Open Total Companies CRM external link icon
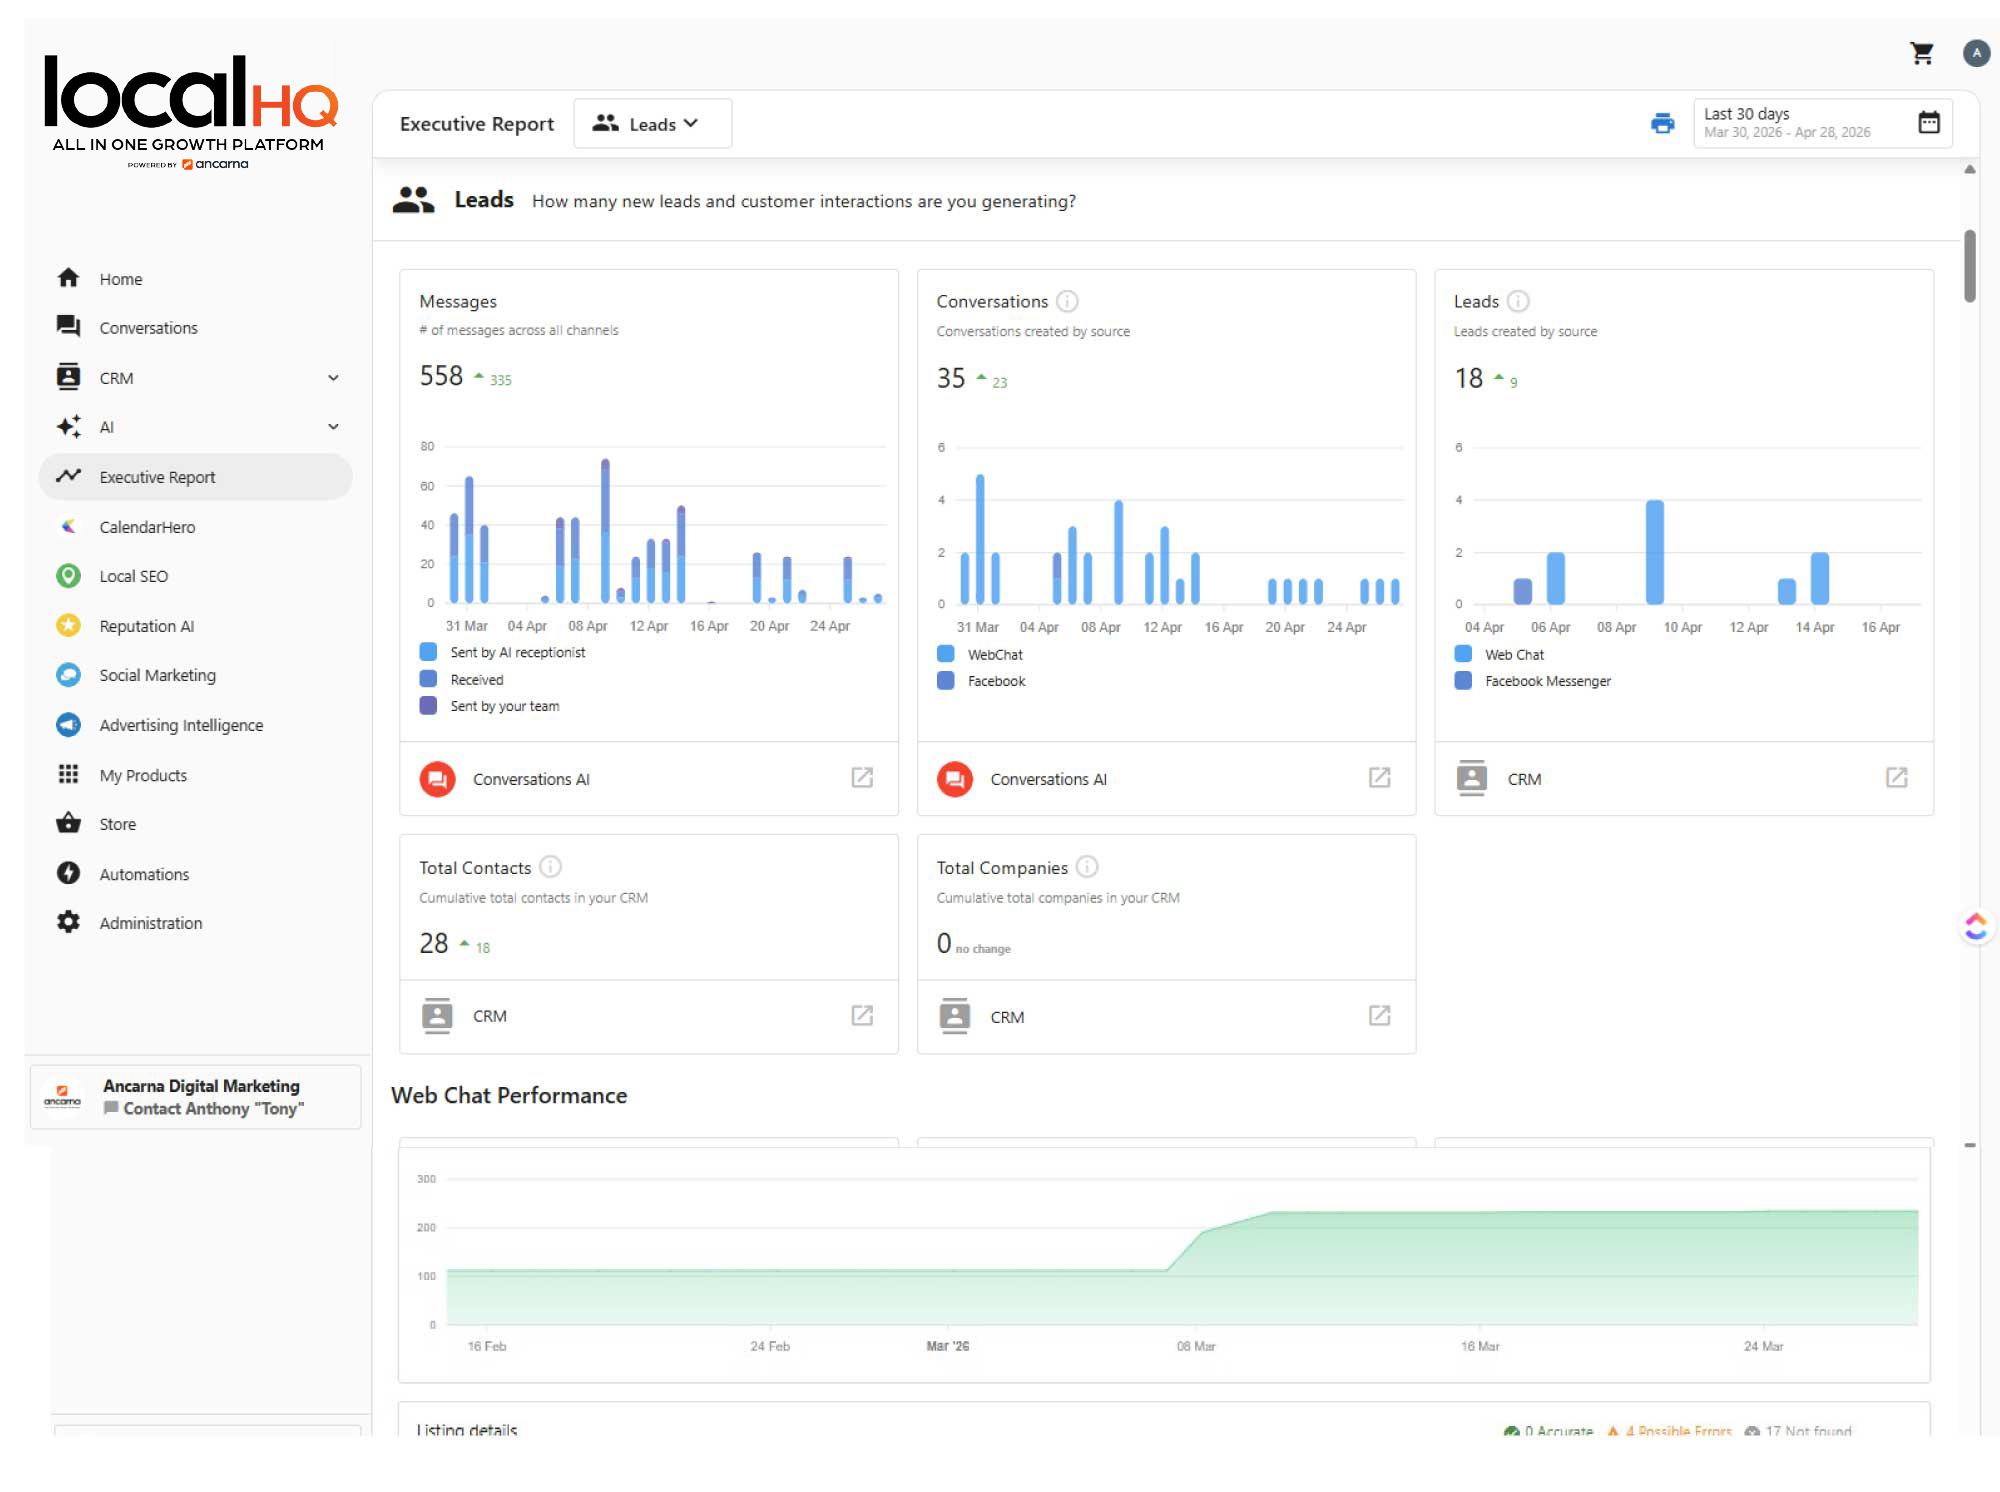The image size is (2000, 1492). (x=1379, y=1015)
